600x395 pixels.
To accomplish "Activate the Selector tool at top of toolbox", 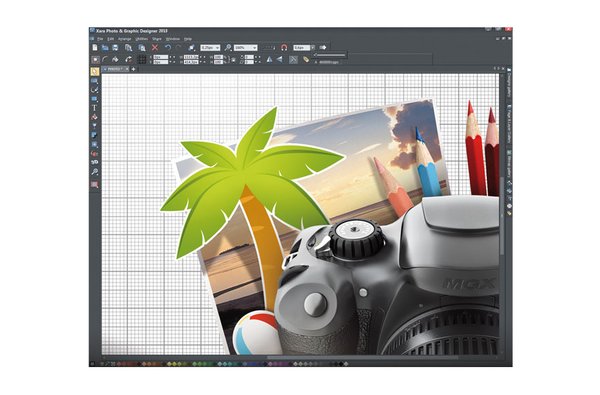I will tap(95, 72).
